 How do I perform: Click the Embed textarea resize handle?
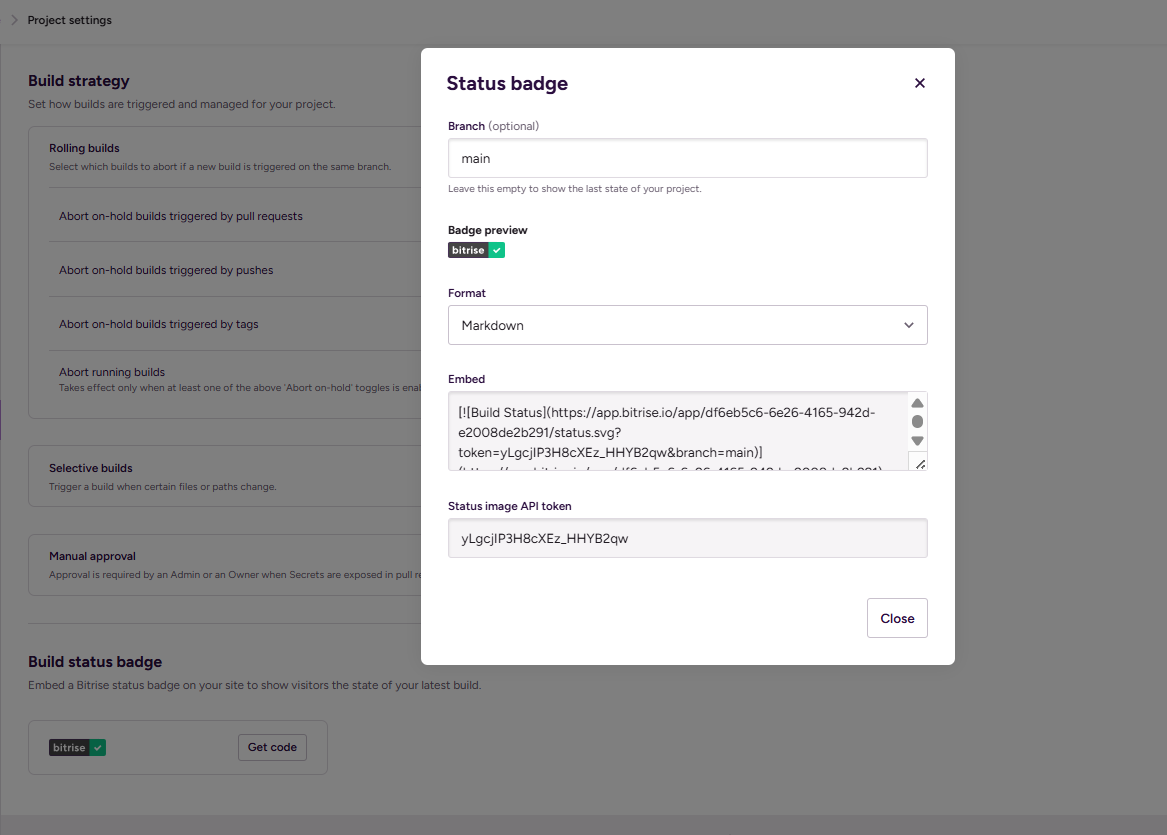pyautogui.click(x=920, y=462)
